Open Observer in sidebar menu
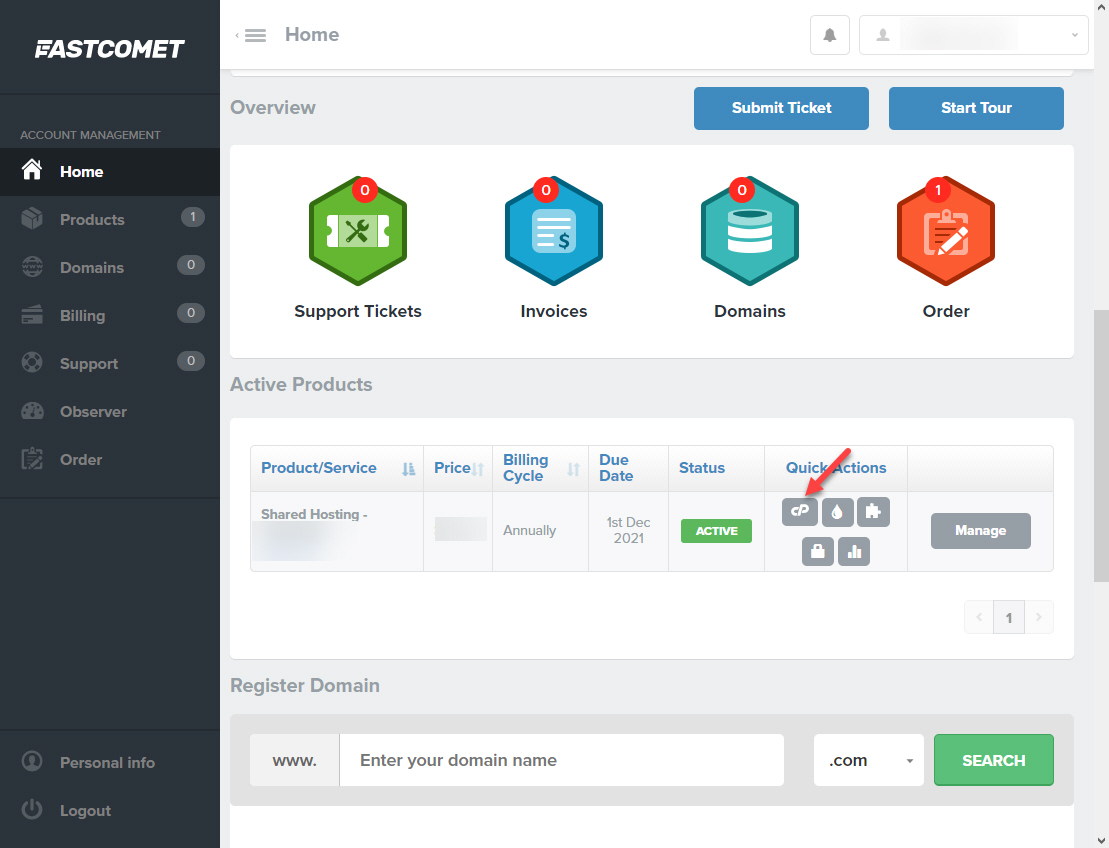1109x848 pixels. point(110,412)
